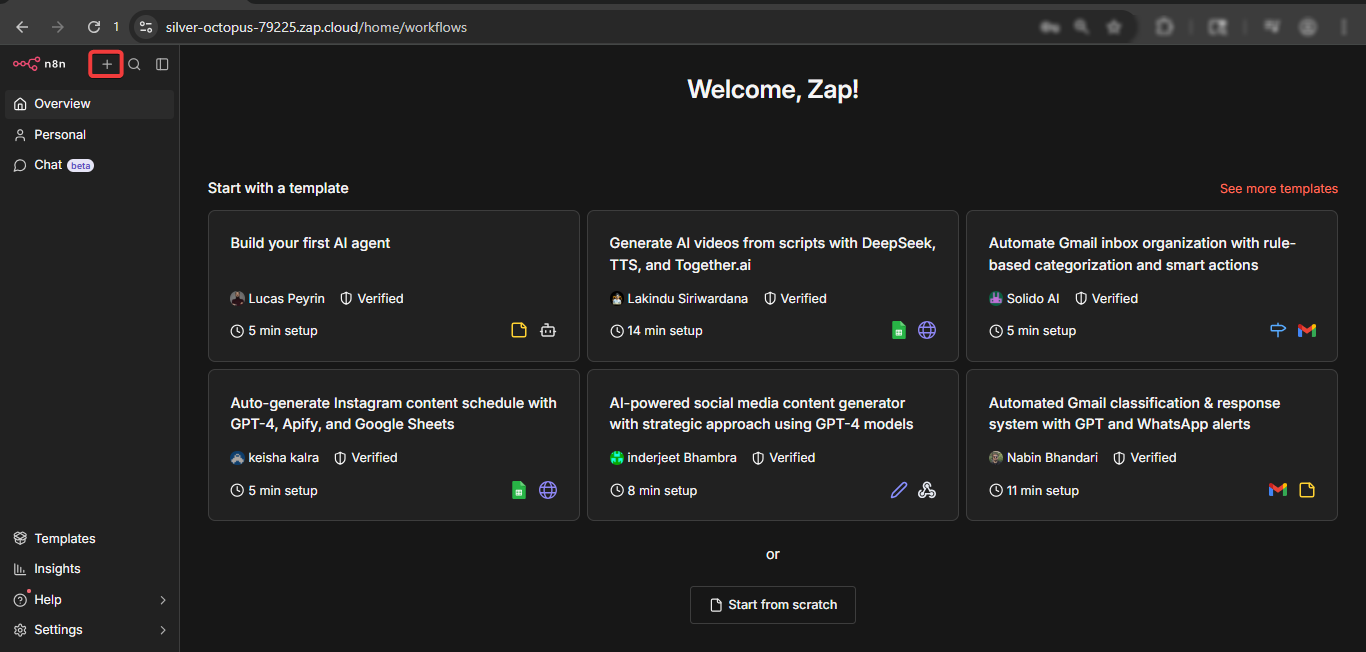Bookmark page using the star icon
Image resolution: width=1366 pixels, height=652 pixels.
[1114, 27]
